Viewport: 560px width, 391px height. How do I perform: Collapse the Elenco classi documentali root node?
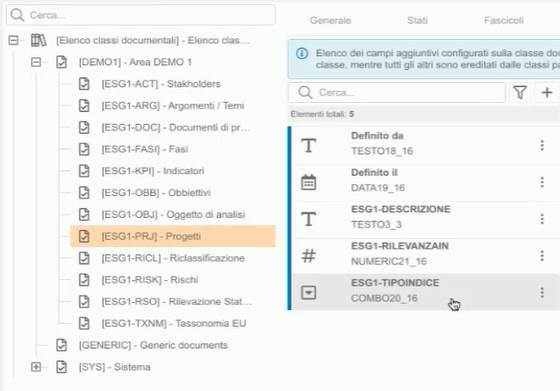pos(14,40)
